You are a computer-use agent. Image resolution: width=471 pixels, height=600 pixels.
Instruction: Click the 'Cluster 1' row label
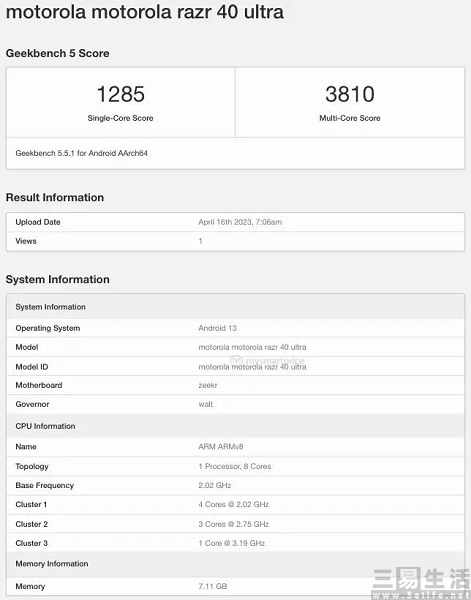point(31,505)
